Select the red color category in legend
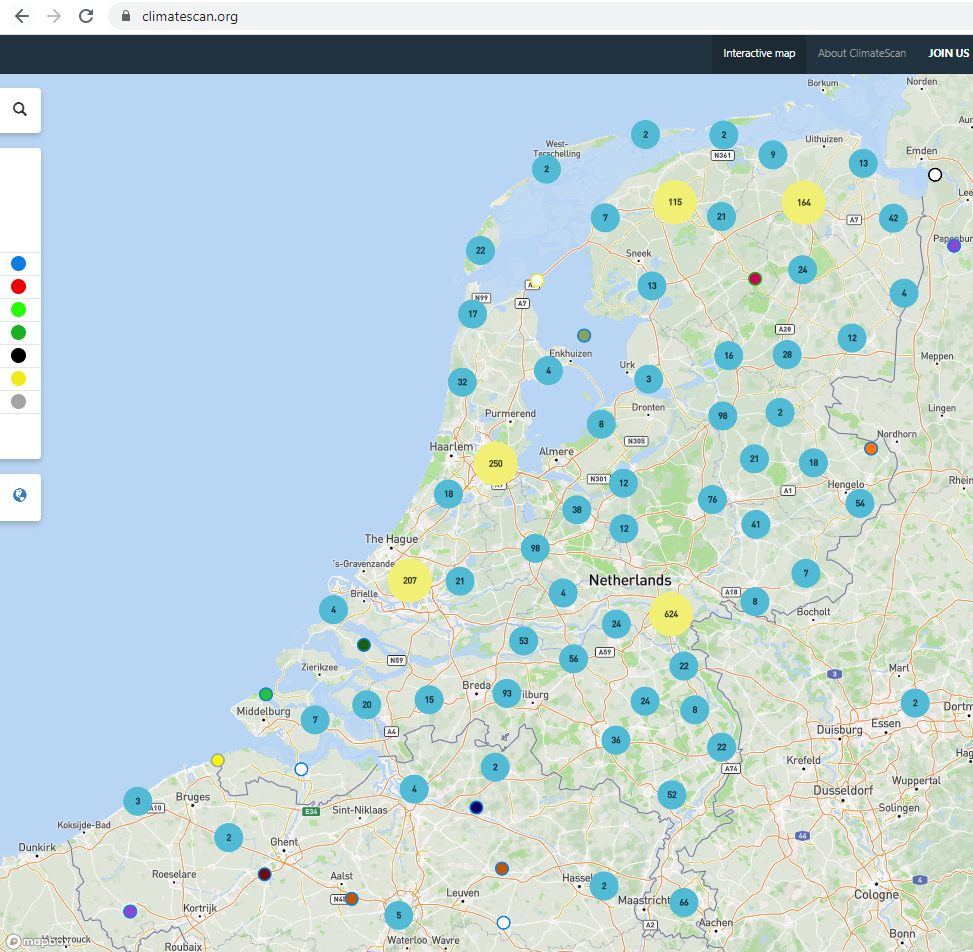 18,287
